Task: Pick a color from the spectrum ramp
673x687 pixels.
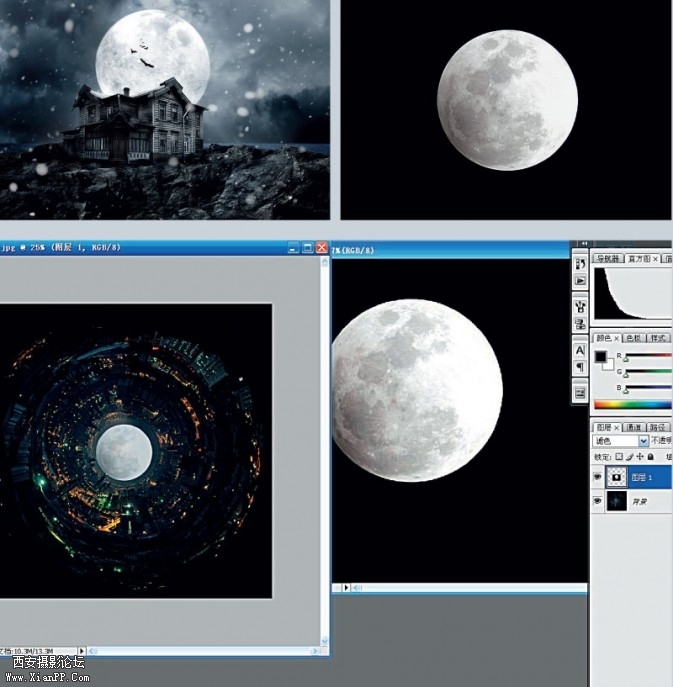Action: pyautogui.click(x=633, y=405)
